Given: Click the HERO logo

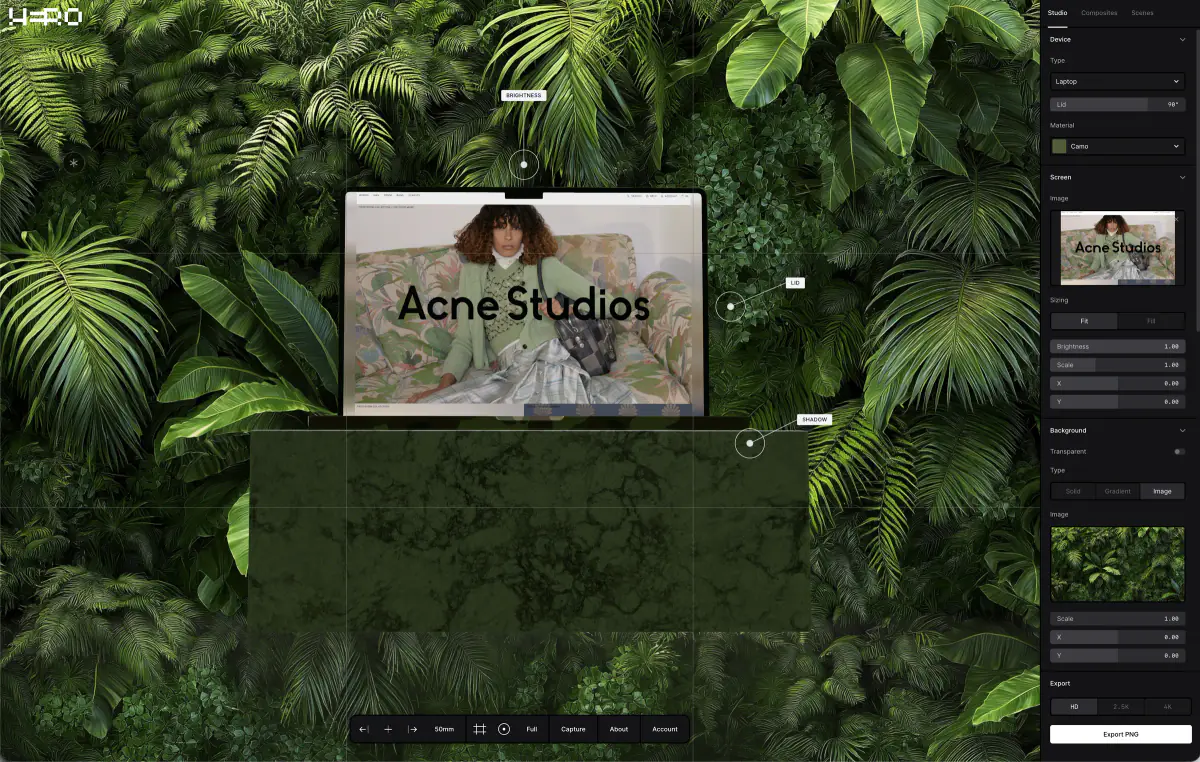Looking at the screenshot, I should 45,17.
